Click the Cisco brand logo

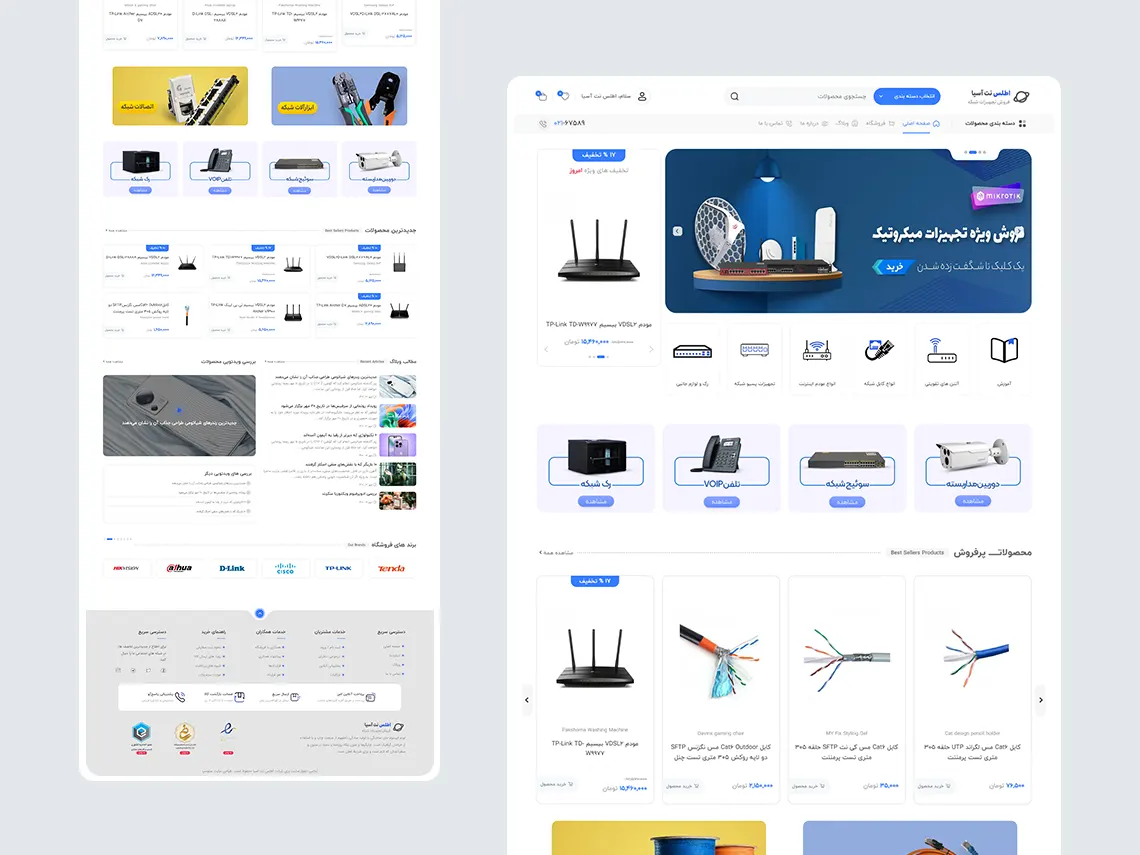[286, 568]
